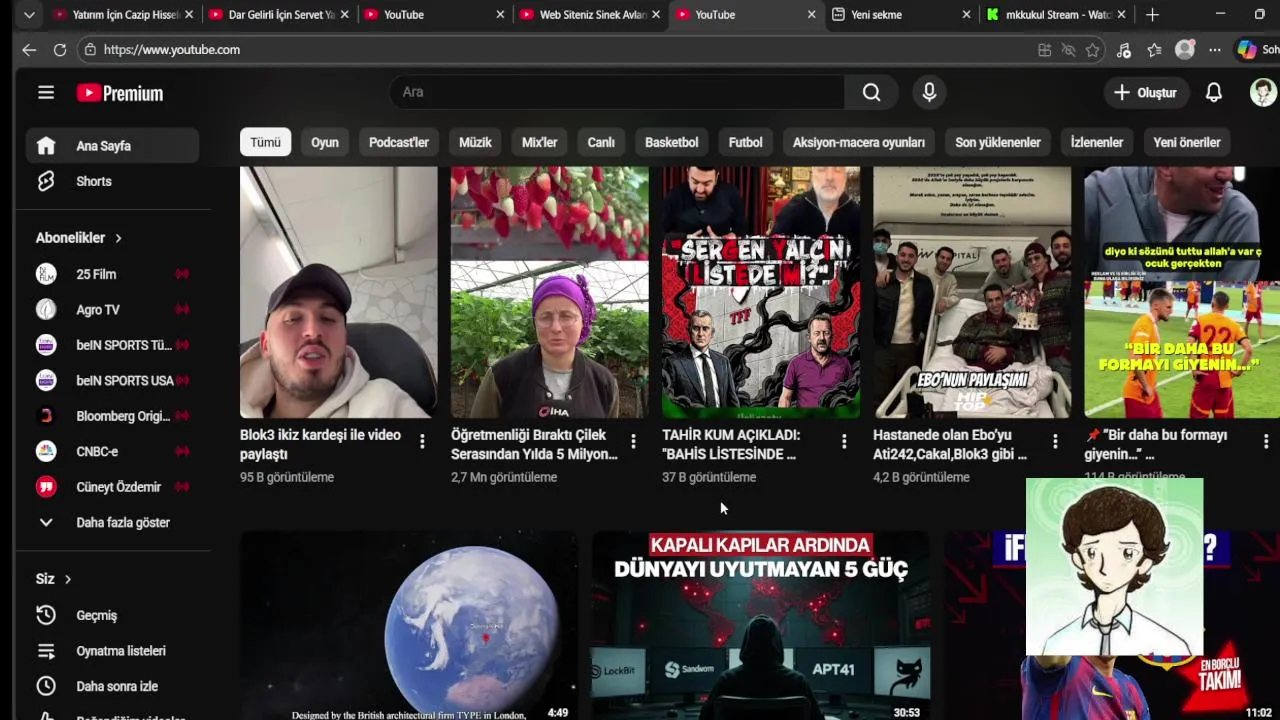
Task: Click the YouTube Premium logo
Action: click(120, 93)
